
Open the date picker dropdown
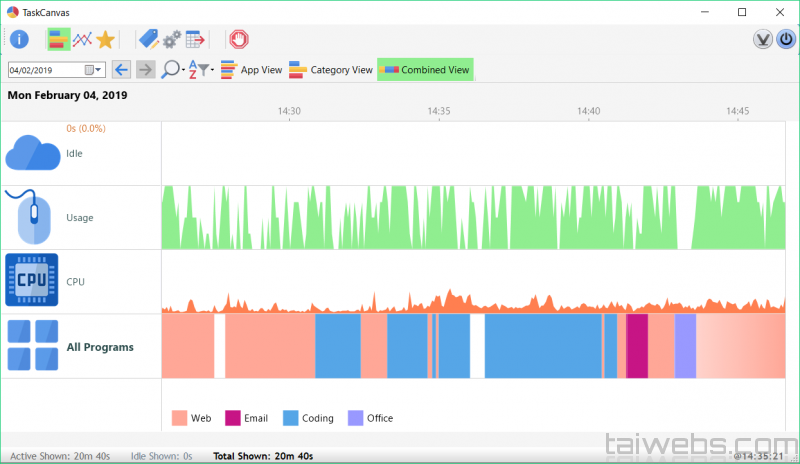[x=99, y=70]
